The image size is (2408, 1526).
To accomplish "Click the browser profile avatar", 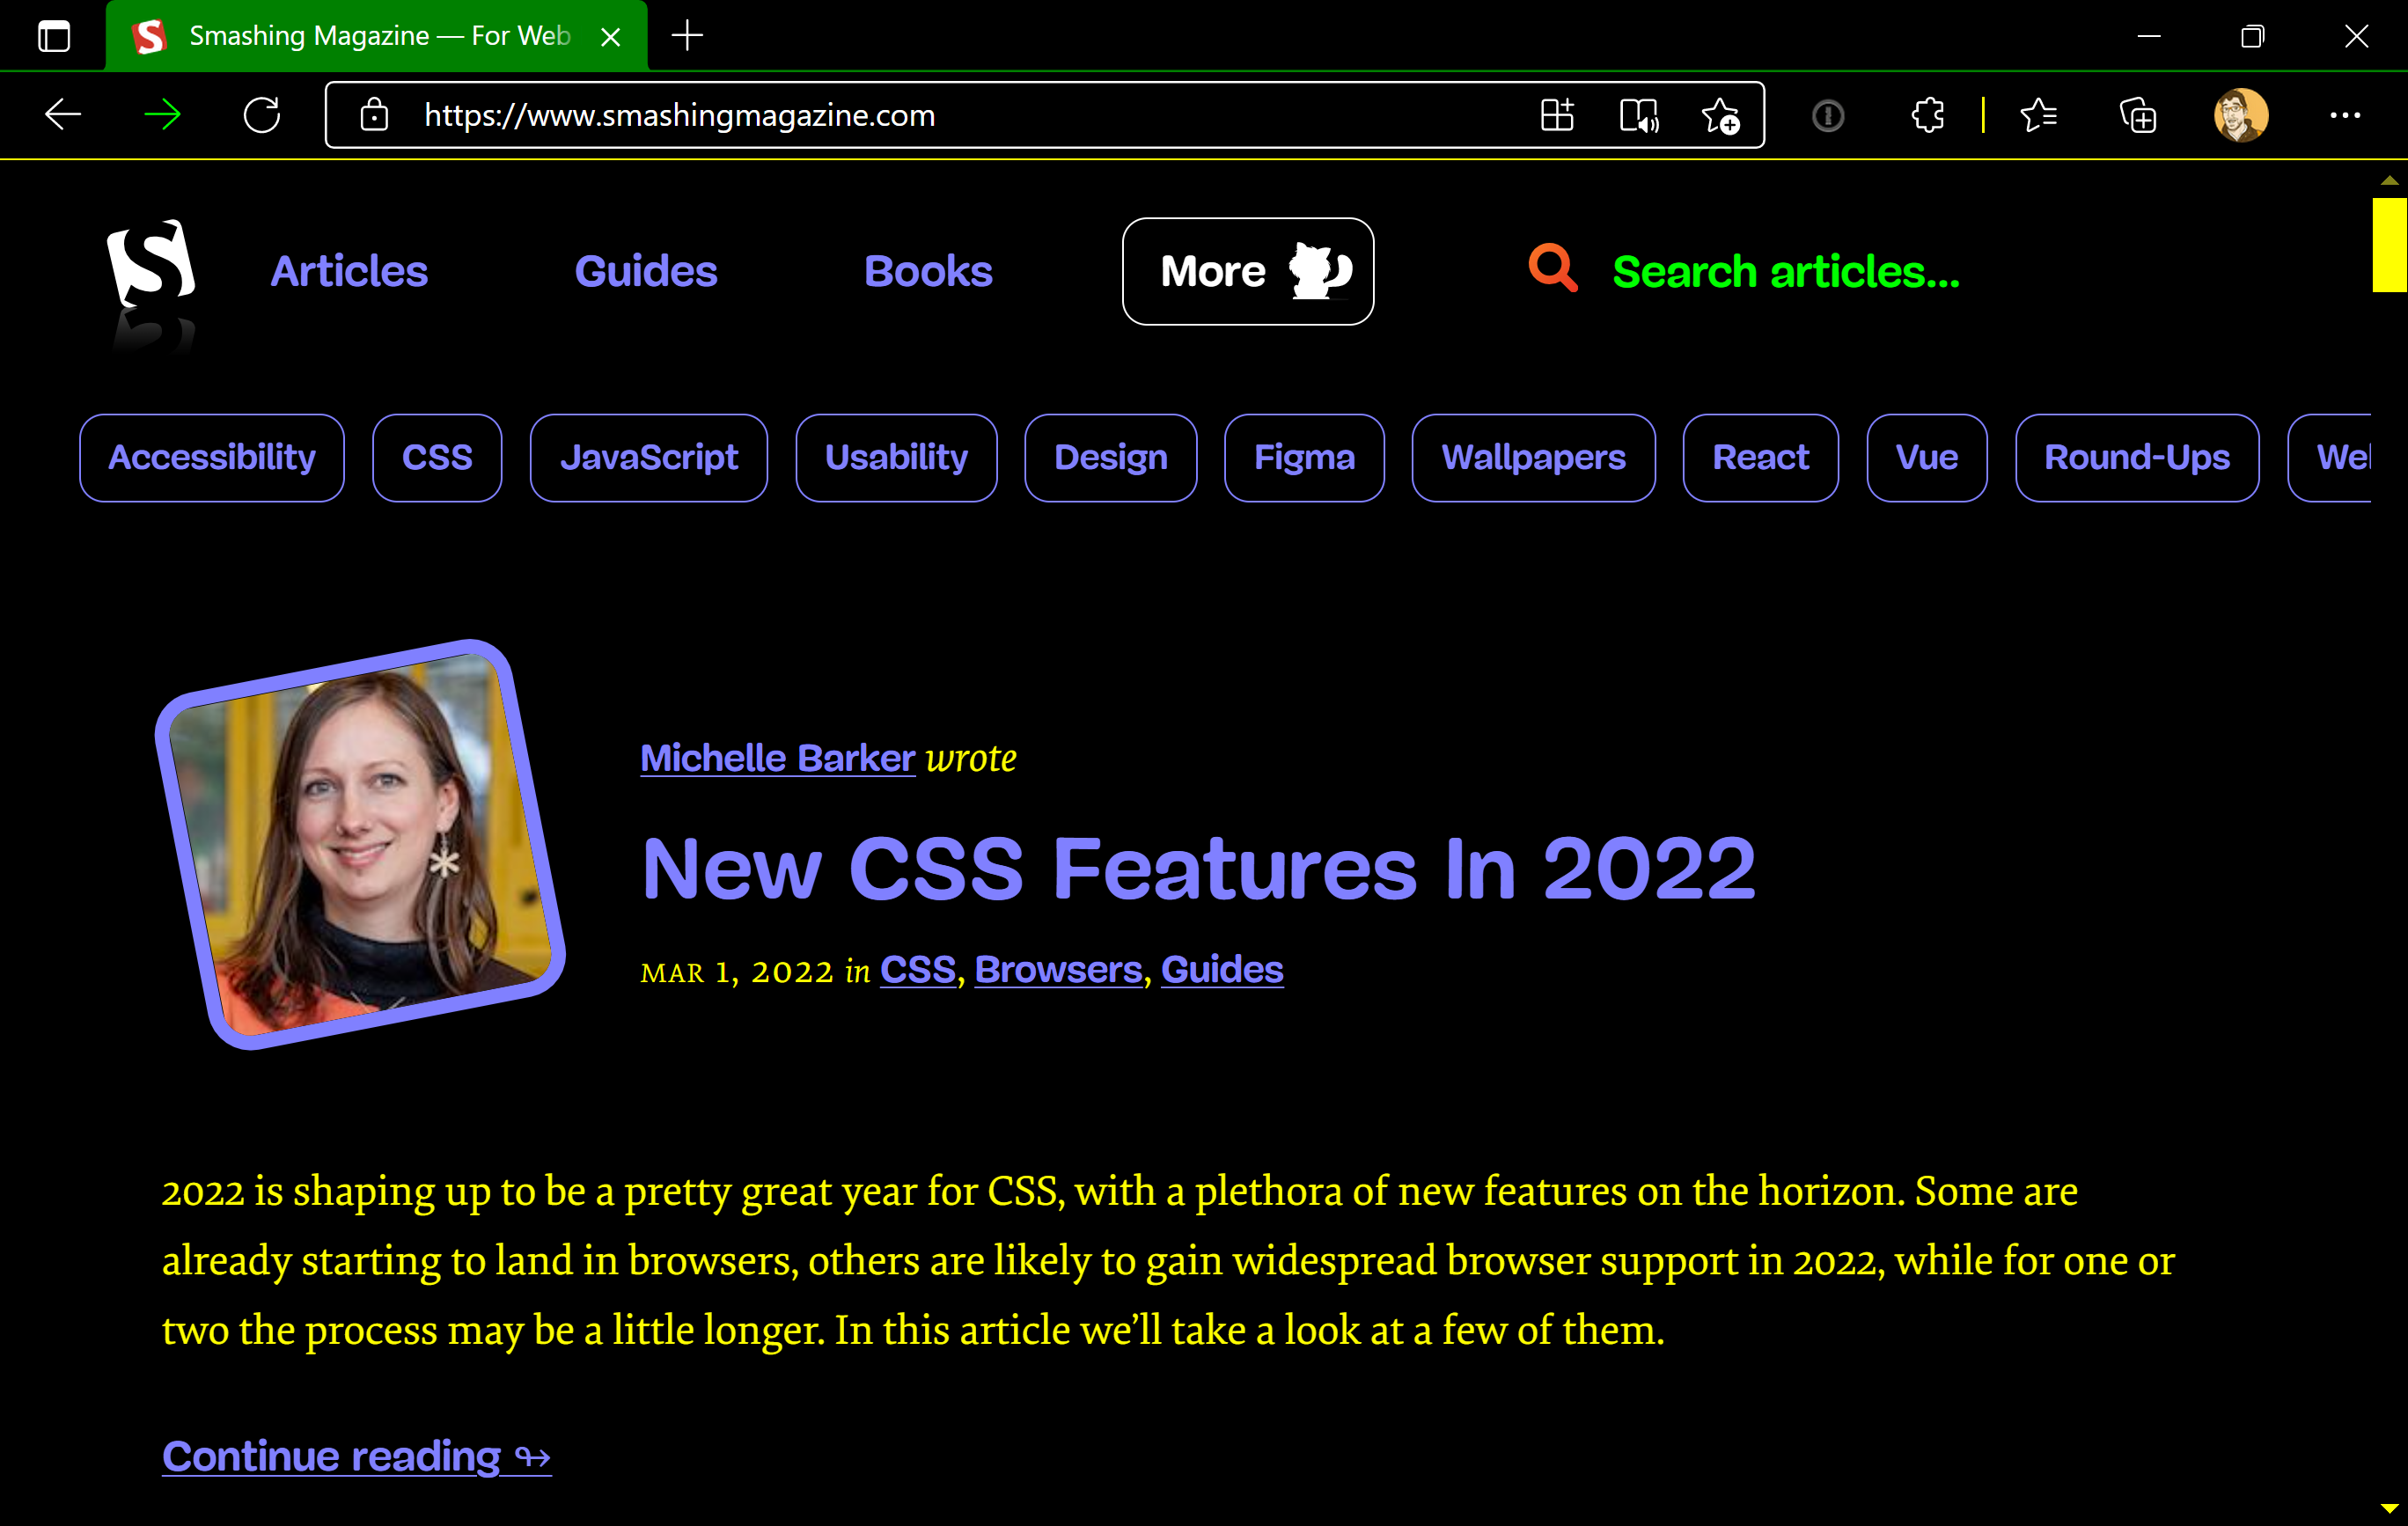I will pyautogui.click(x=2240, y=114).
